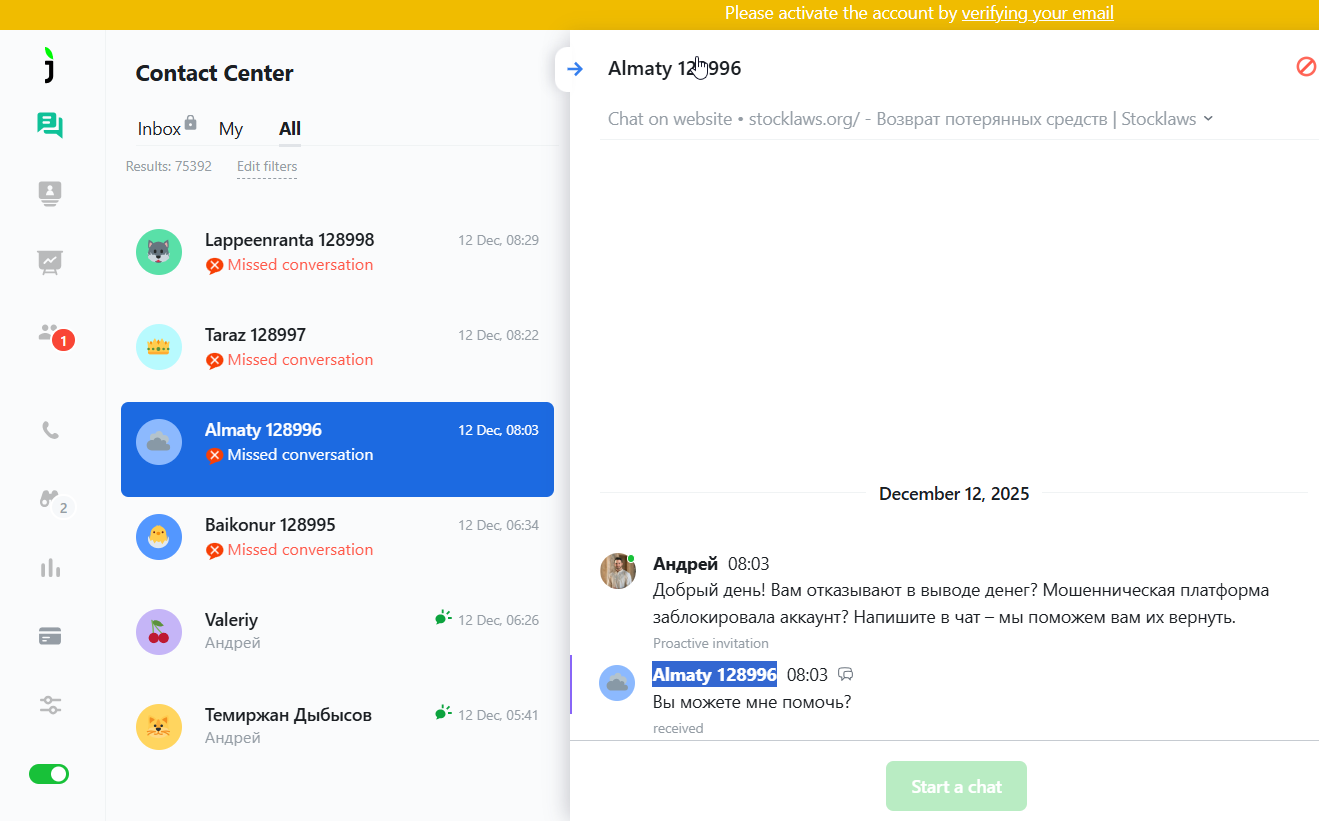Open the bar chart statistics sidebar icon
Screen dimensions: 1319x821
tap(50, 568)
